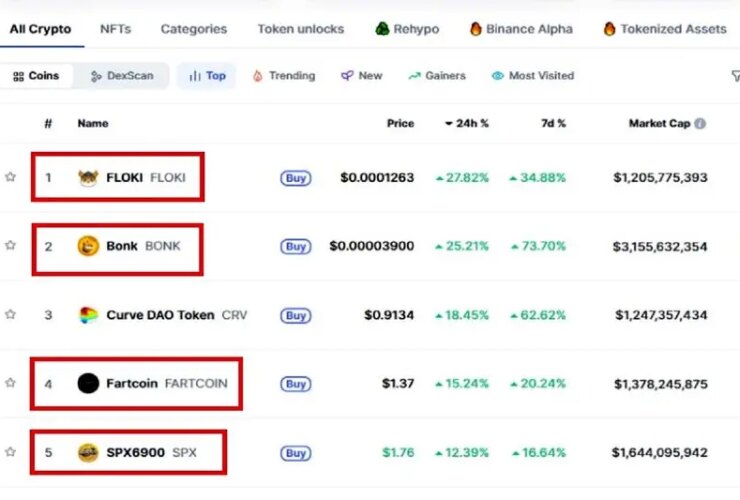740x500 pixels.
Task: Sort by the 7d % column header
Action: (553, 124)
